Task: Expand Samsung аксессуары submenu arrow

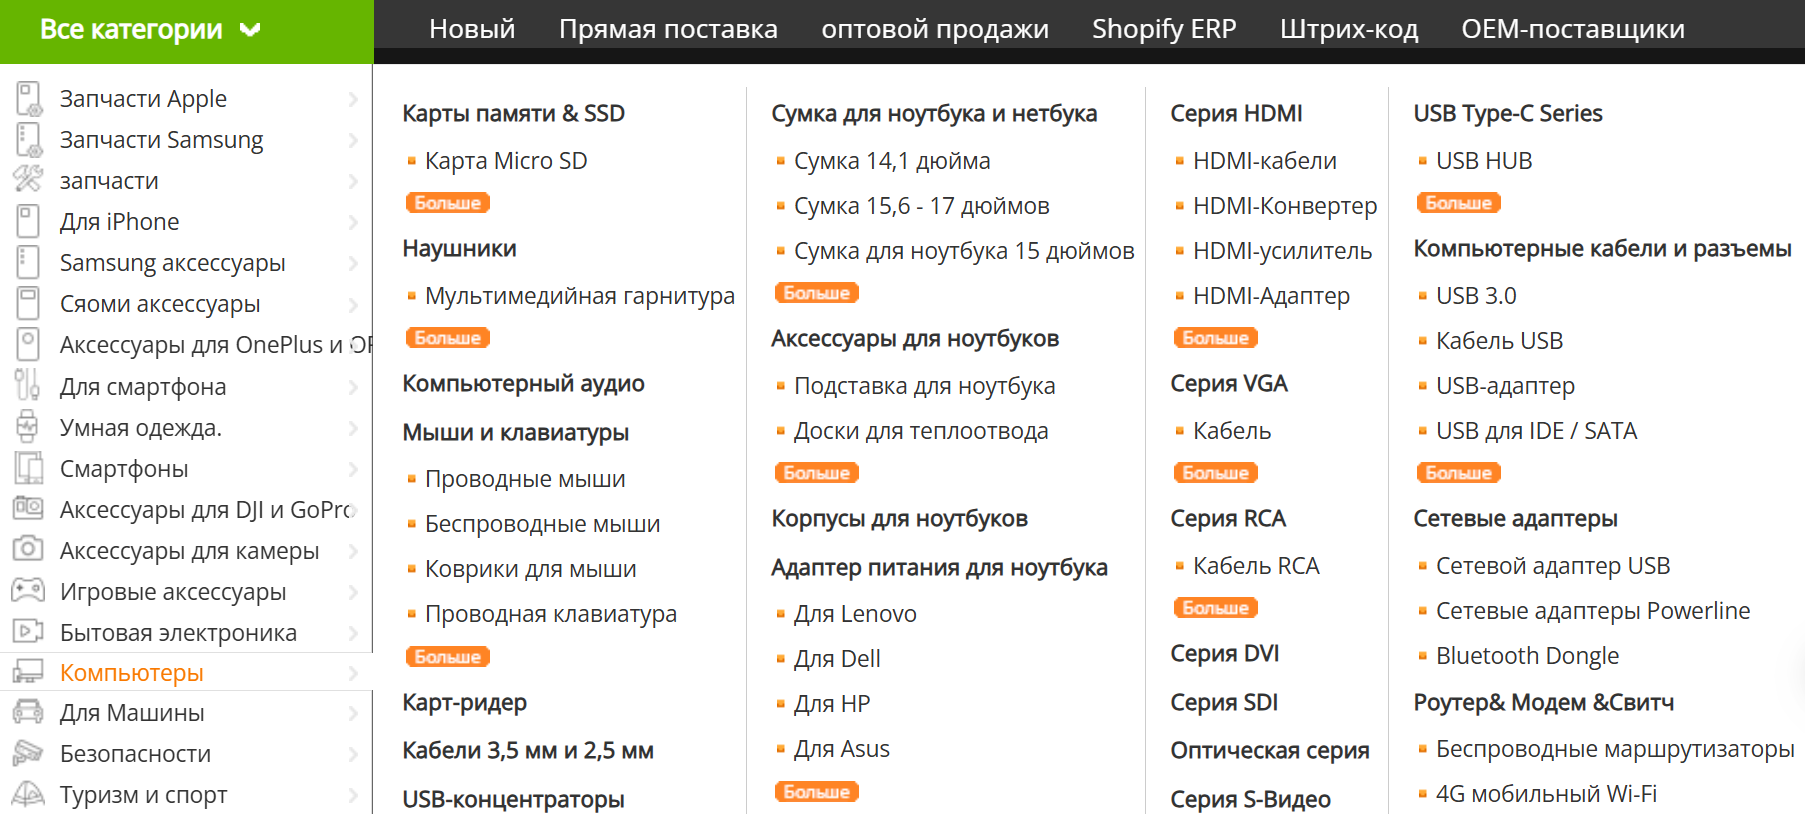Action: 353,263
